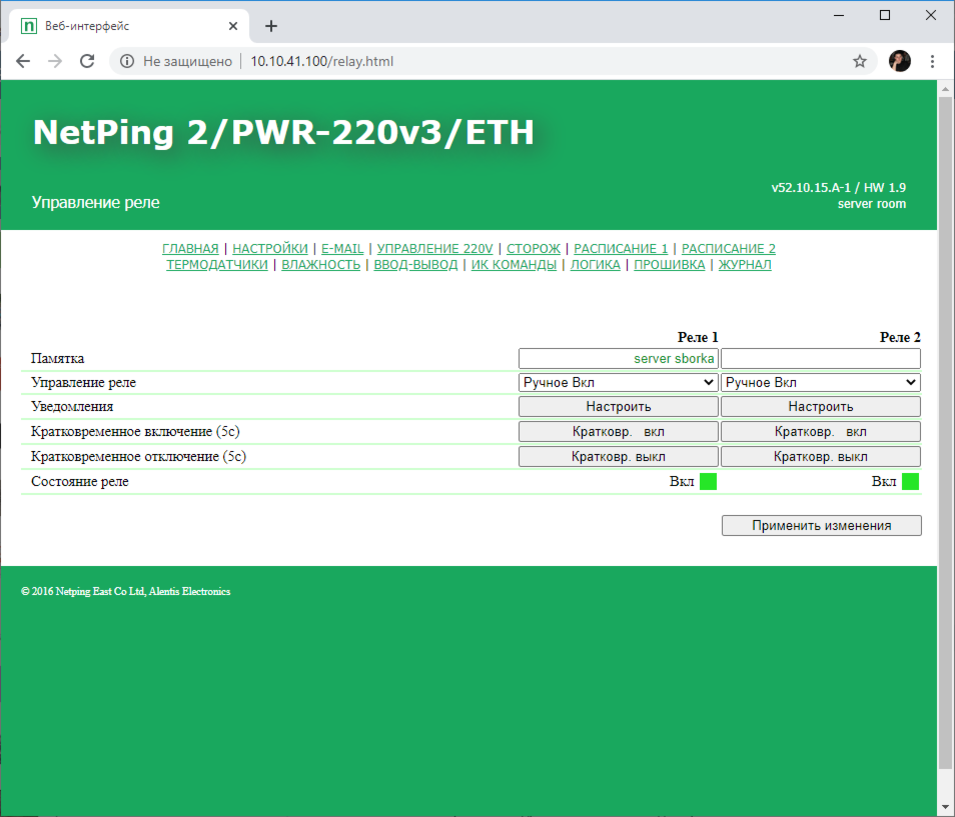Click Настроить for Реле 1 notifications

pyautogui.click(x=618, y=406)
